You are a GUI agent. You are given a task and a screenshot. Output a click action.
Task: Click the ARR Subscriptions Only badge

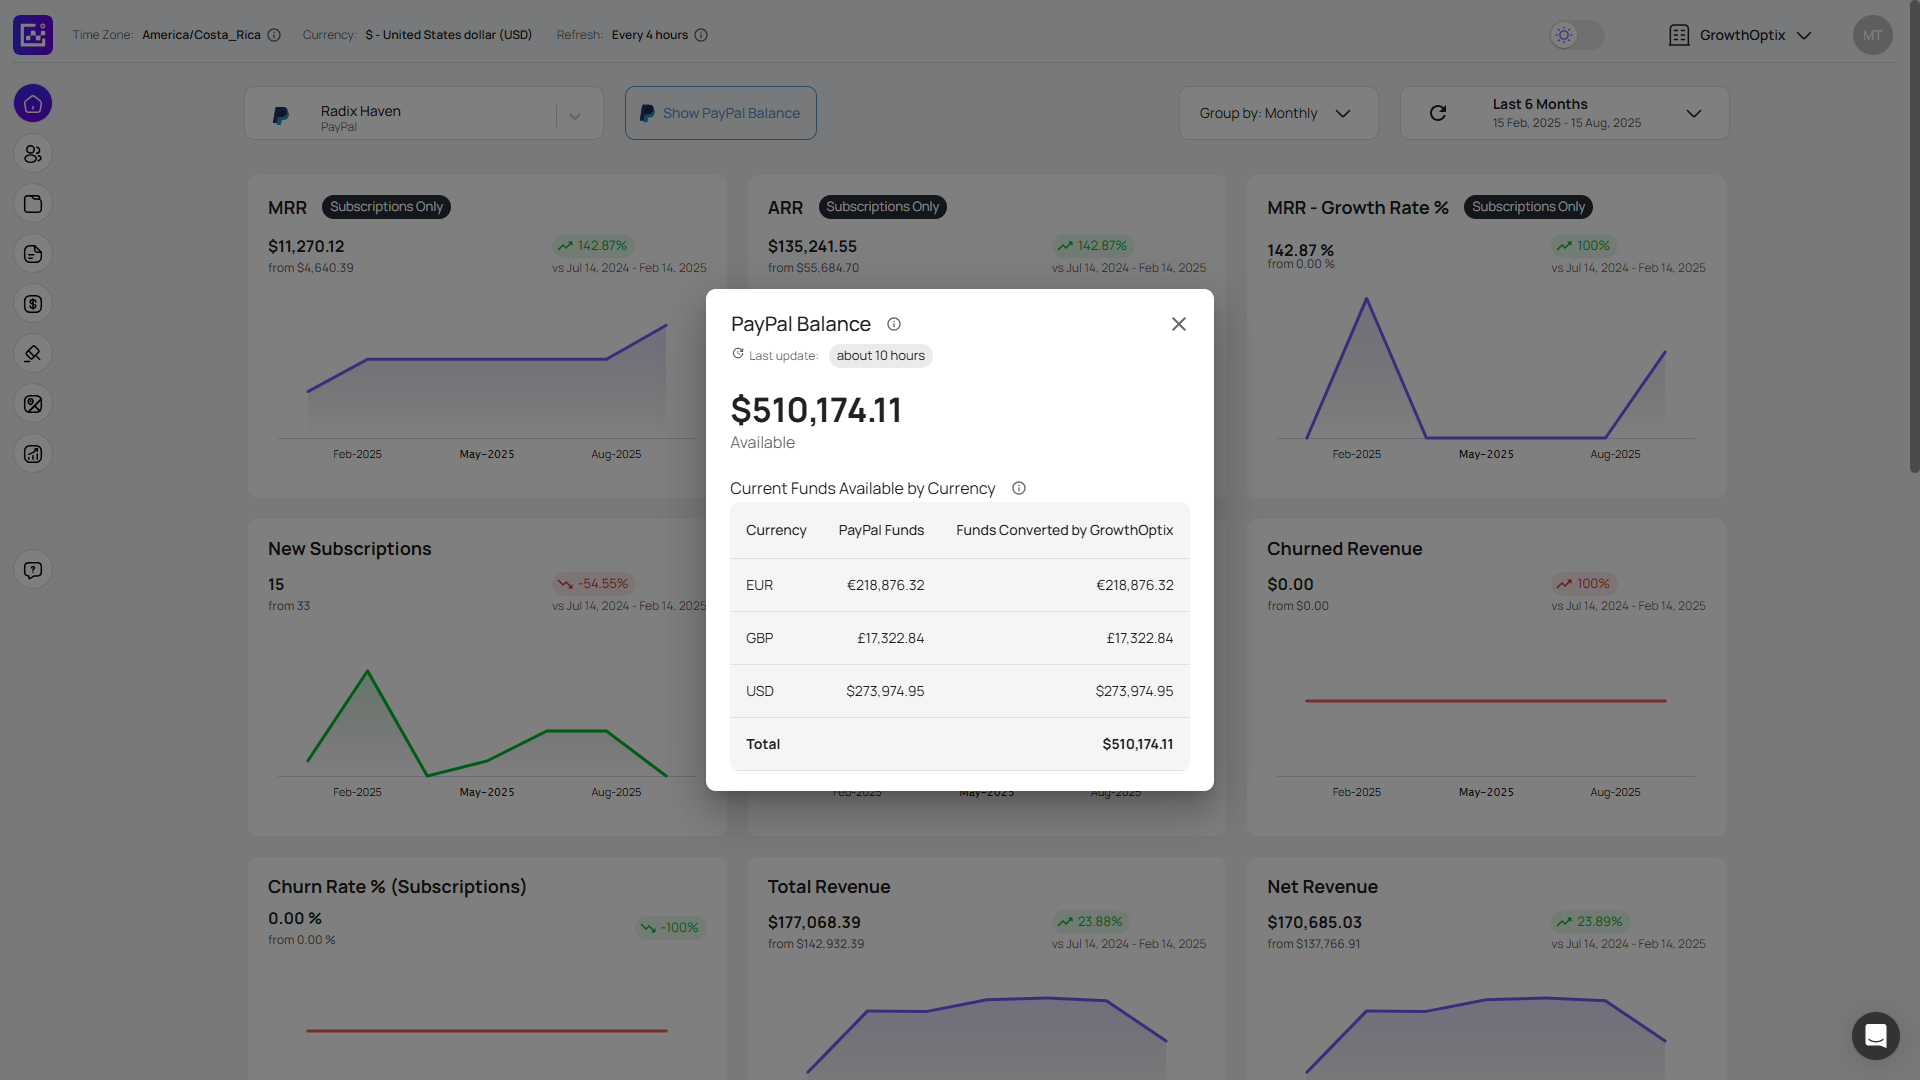tap(883, 207)
